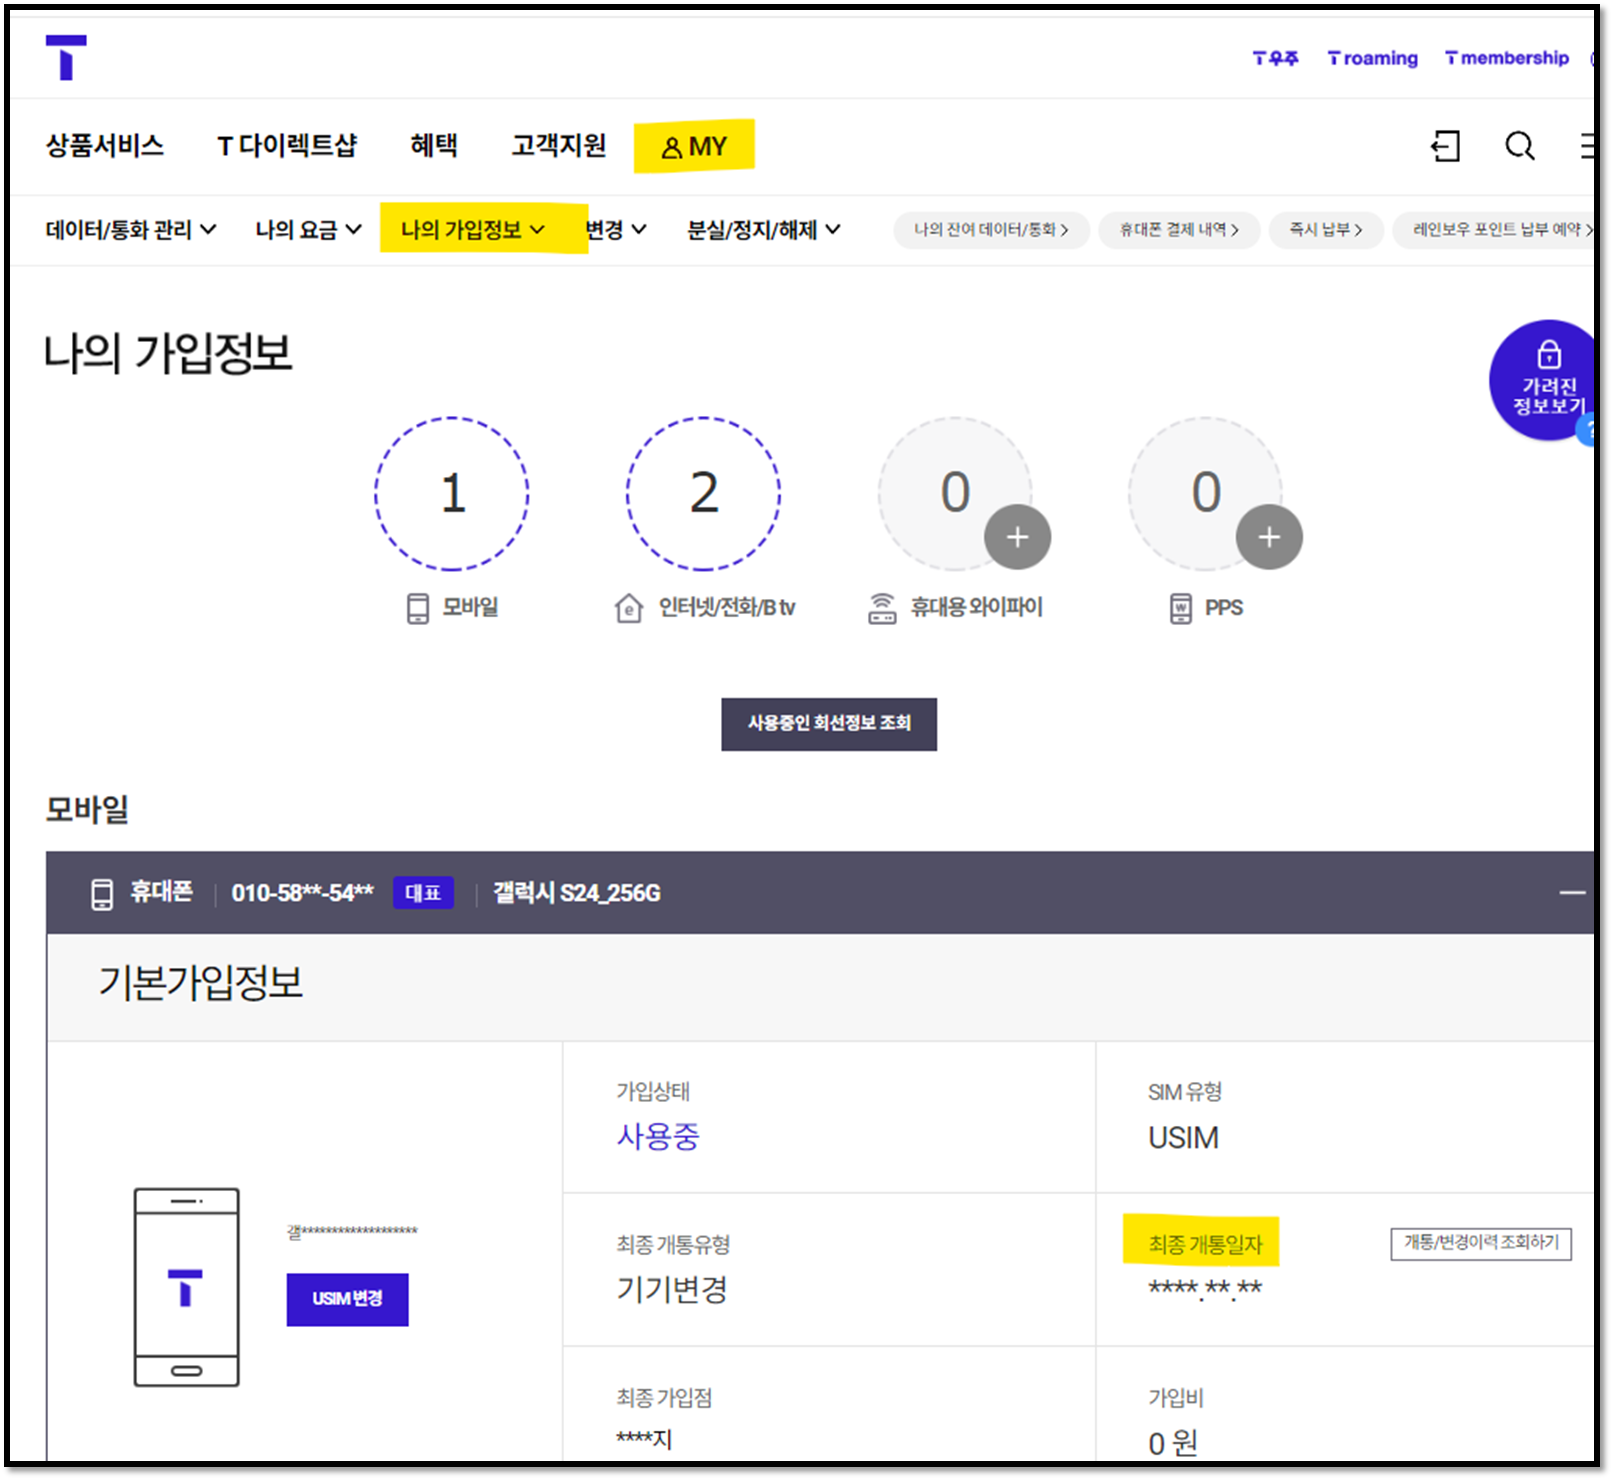Click the T world logo
Screen dimensions: 1613x1480
(x=66, y=57)
